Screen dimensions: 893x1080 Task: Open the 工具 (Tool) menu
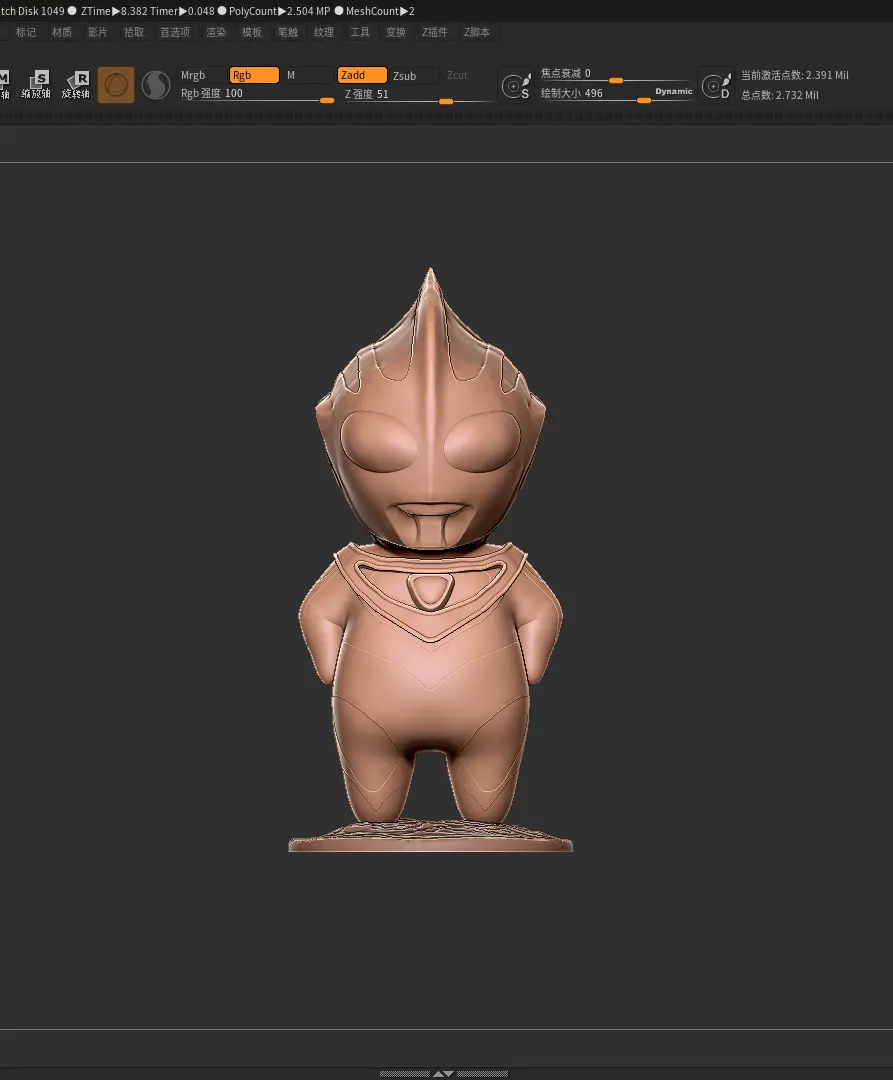(x=359, y=32)
